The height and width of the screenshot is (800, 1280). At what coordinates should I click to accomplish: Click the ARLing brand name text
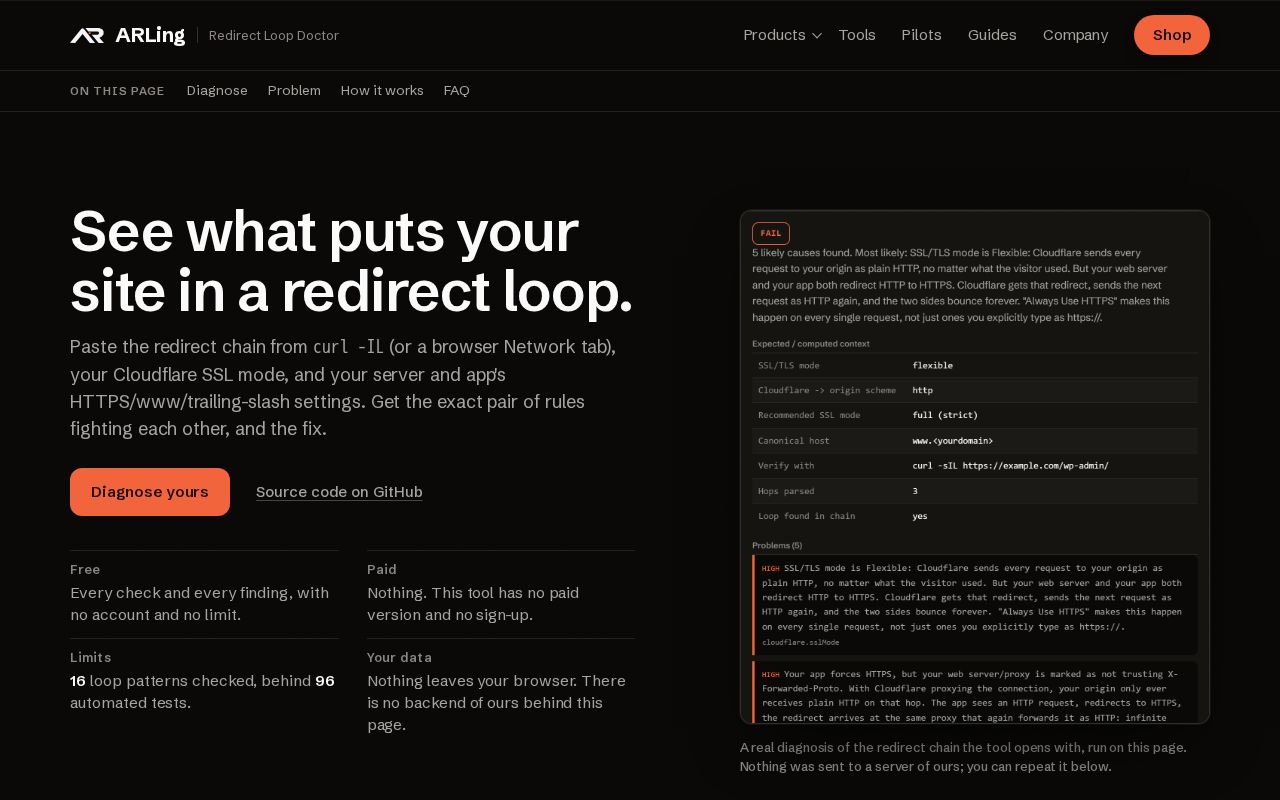pyautogui.click(x=150, y=35)
